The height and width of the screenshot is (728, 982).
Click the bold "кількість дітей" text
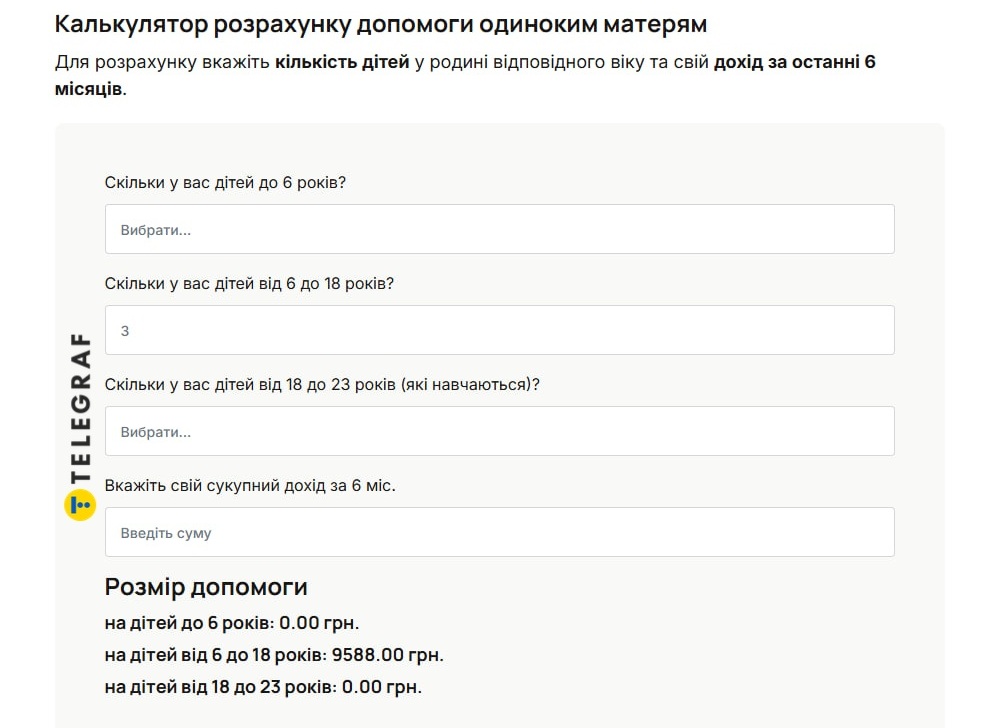[342, 62]
